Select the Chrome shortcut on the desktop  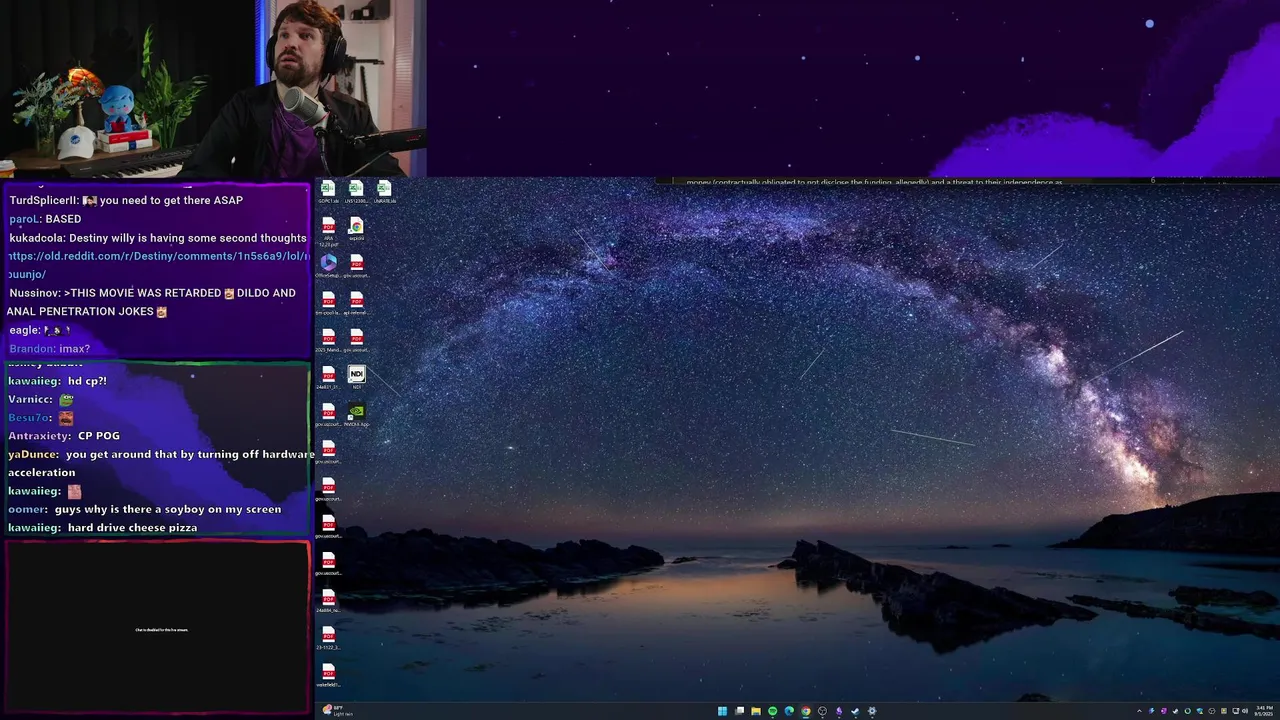click(356, 230)
